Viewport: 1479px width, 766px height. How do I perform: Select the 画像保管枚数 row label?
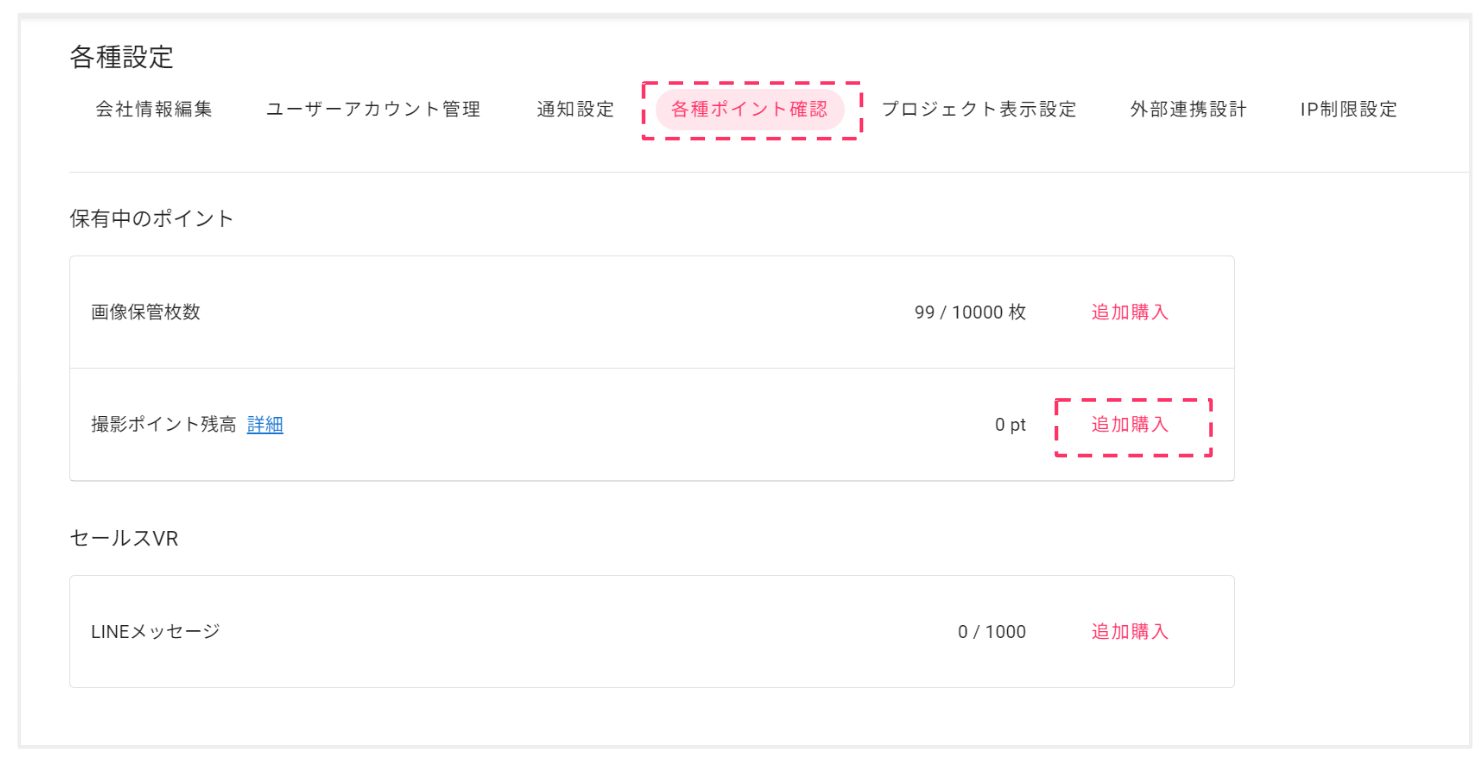pyautogui.click(x=146, y=312)
